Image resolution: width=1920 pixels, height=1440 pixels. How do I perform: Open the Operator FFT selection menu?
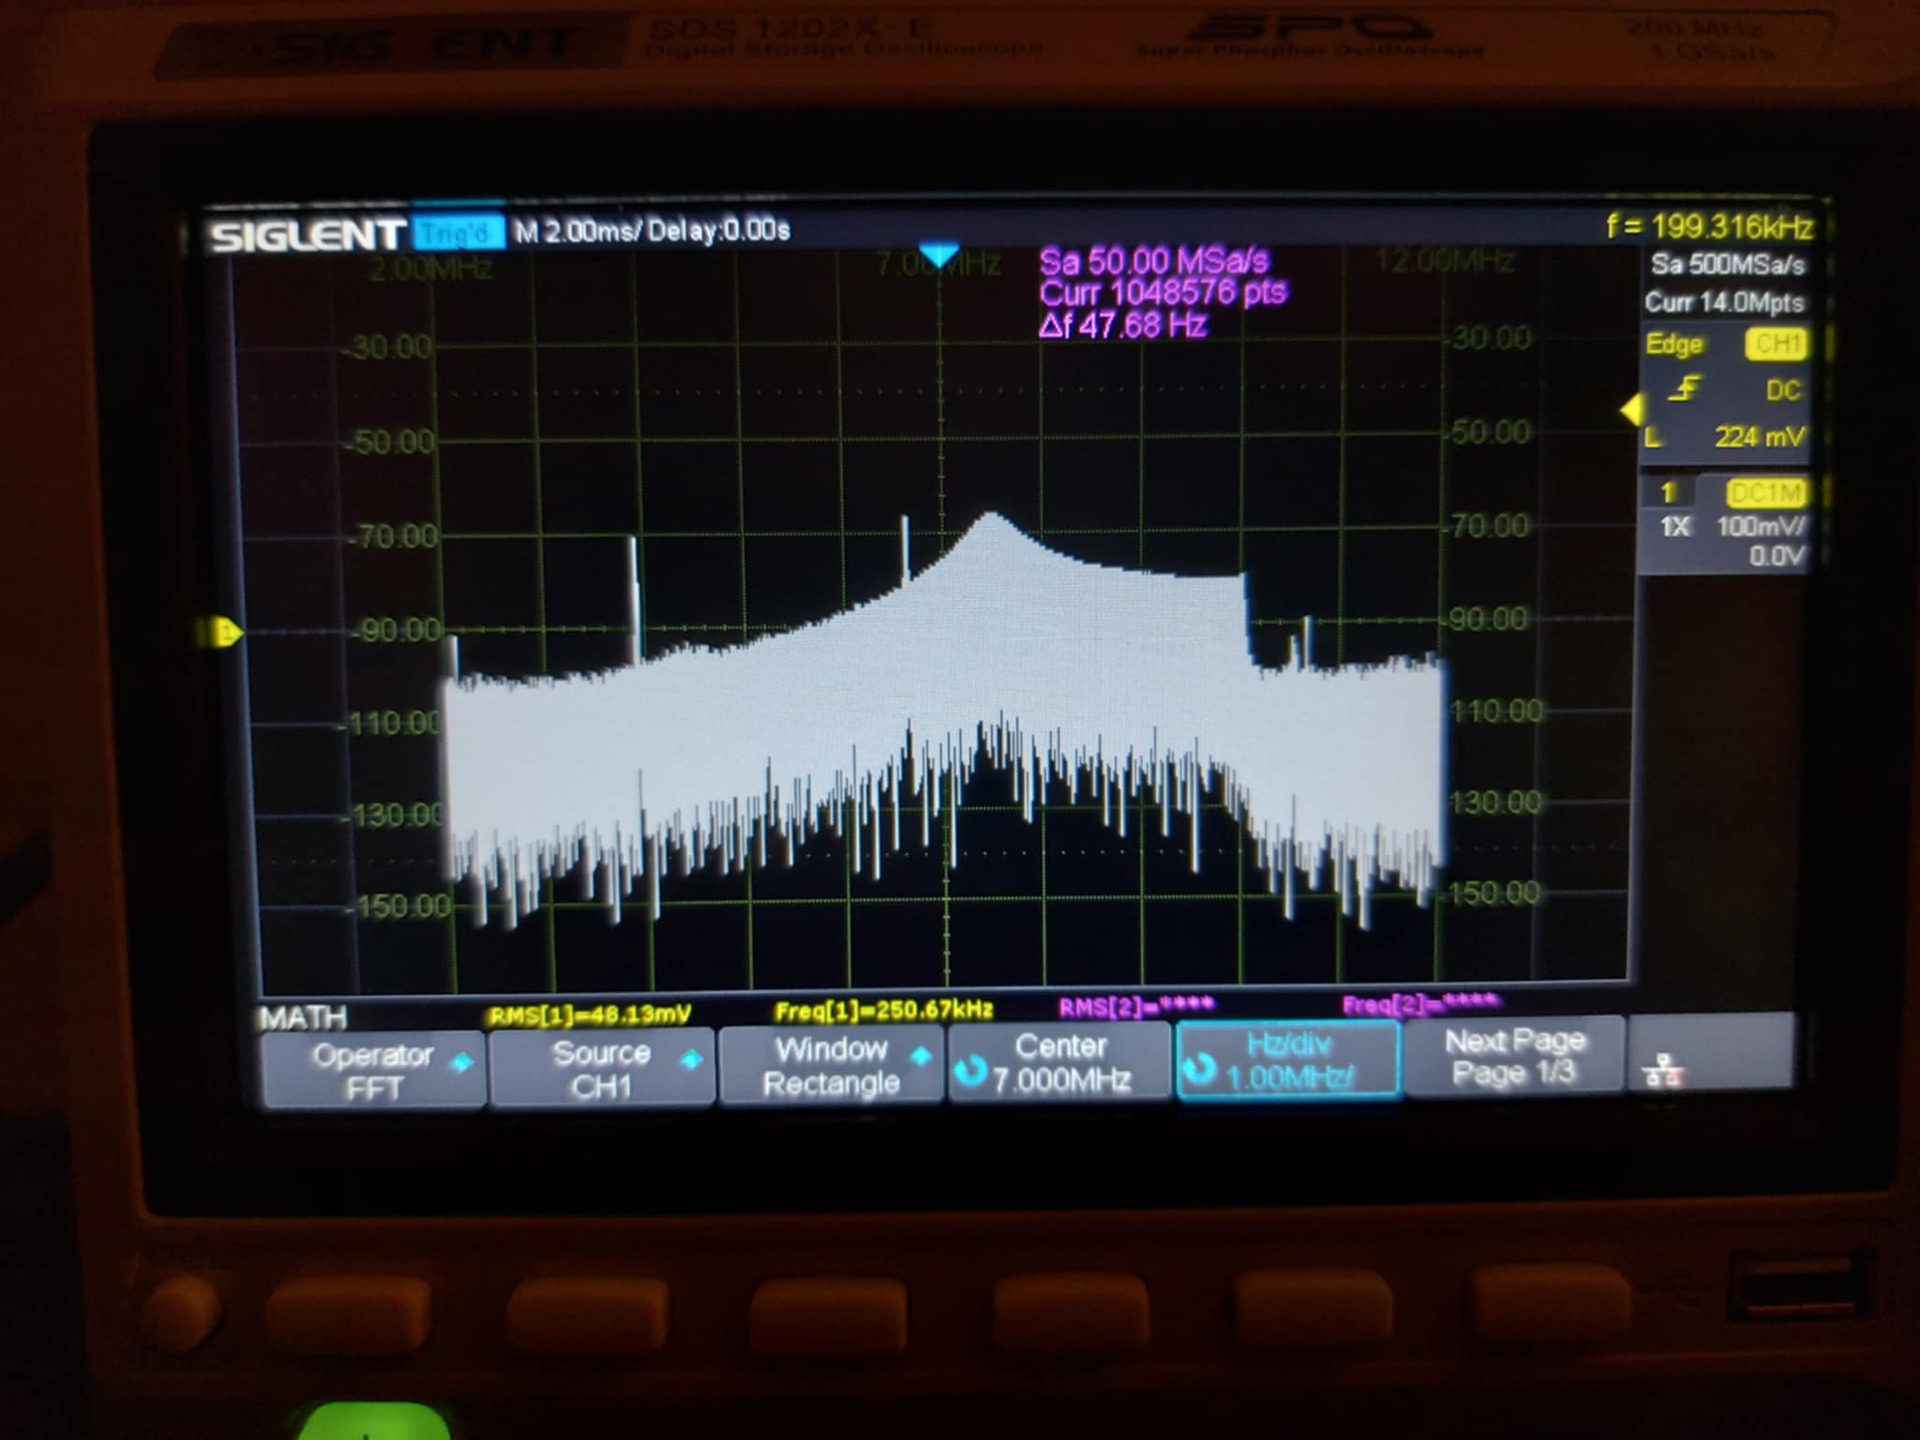pos(373,1070)
